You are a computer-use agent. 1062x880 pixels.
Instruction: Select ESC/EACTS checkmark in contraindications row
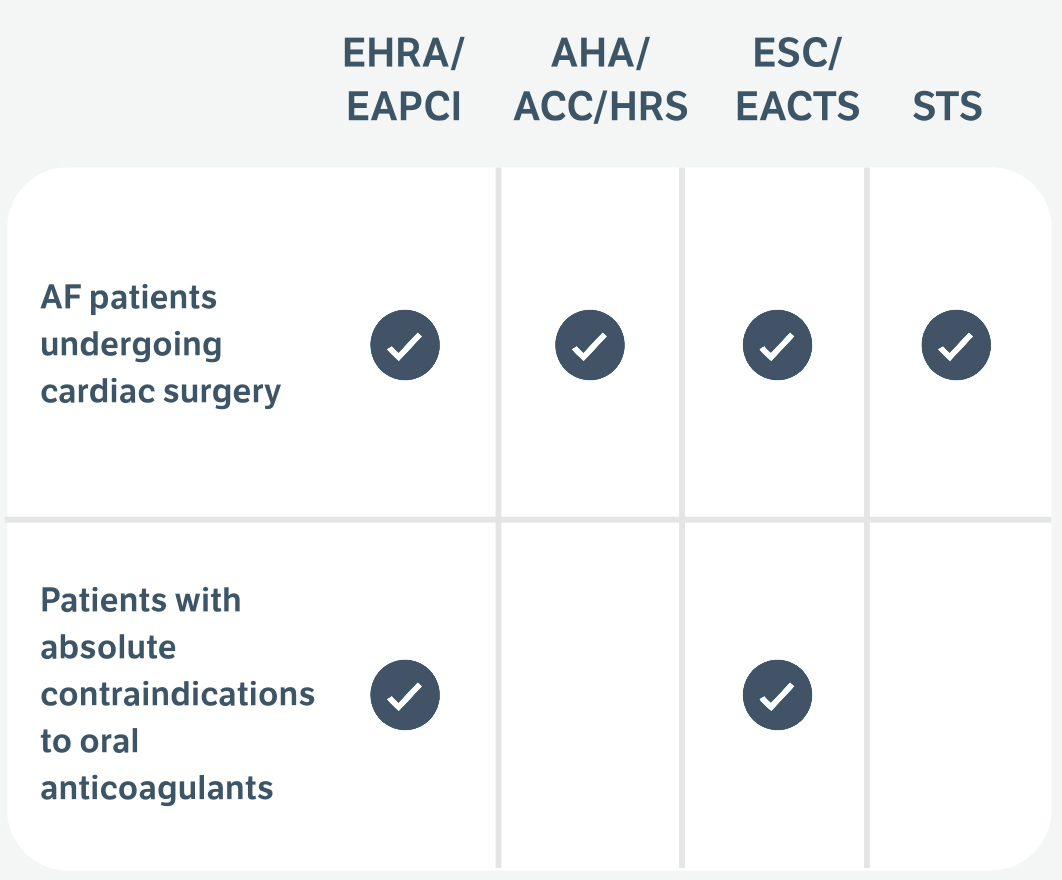tap(778, 695)
